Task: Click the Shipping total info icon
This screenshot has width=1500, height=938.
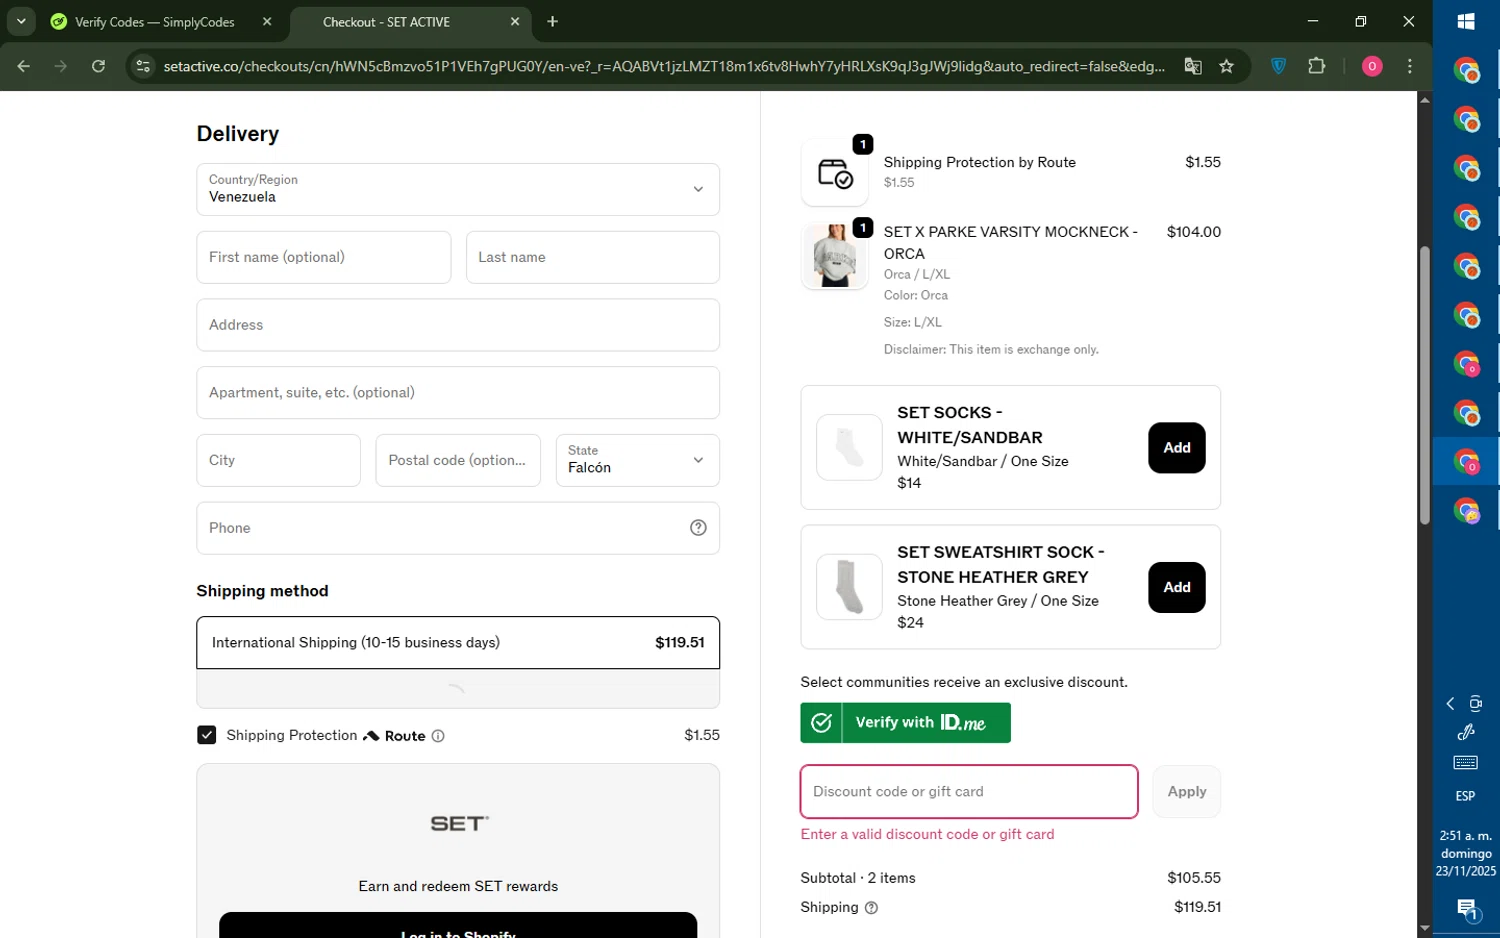Action: (x=871, y=908)
